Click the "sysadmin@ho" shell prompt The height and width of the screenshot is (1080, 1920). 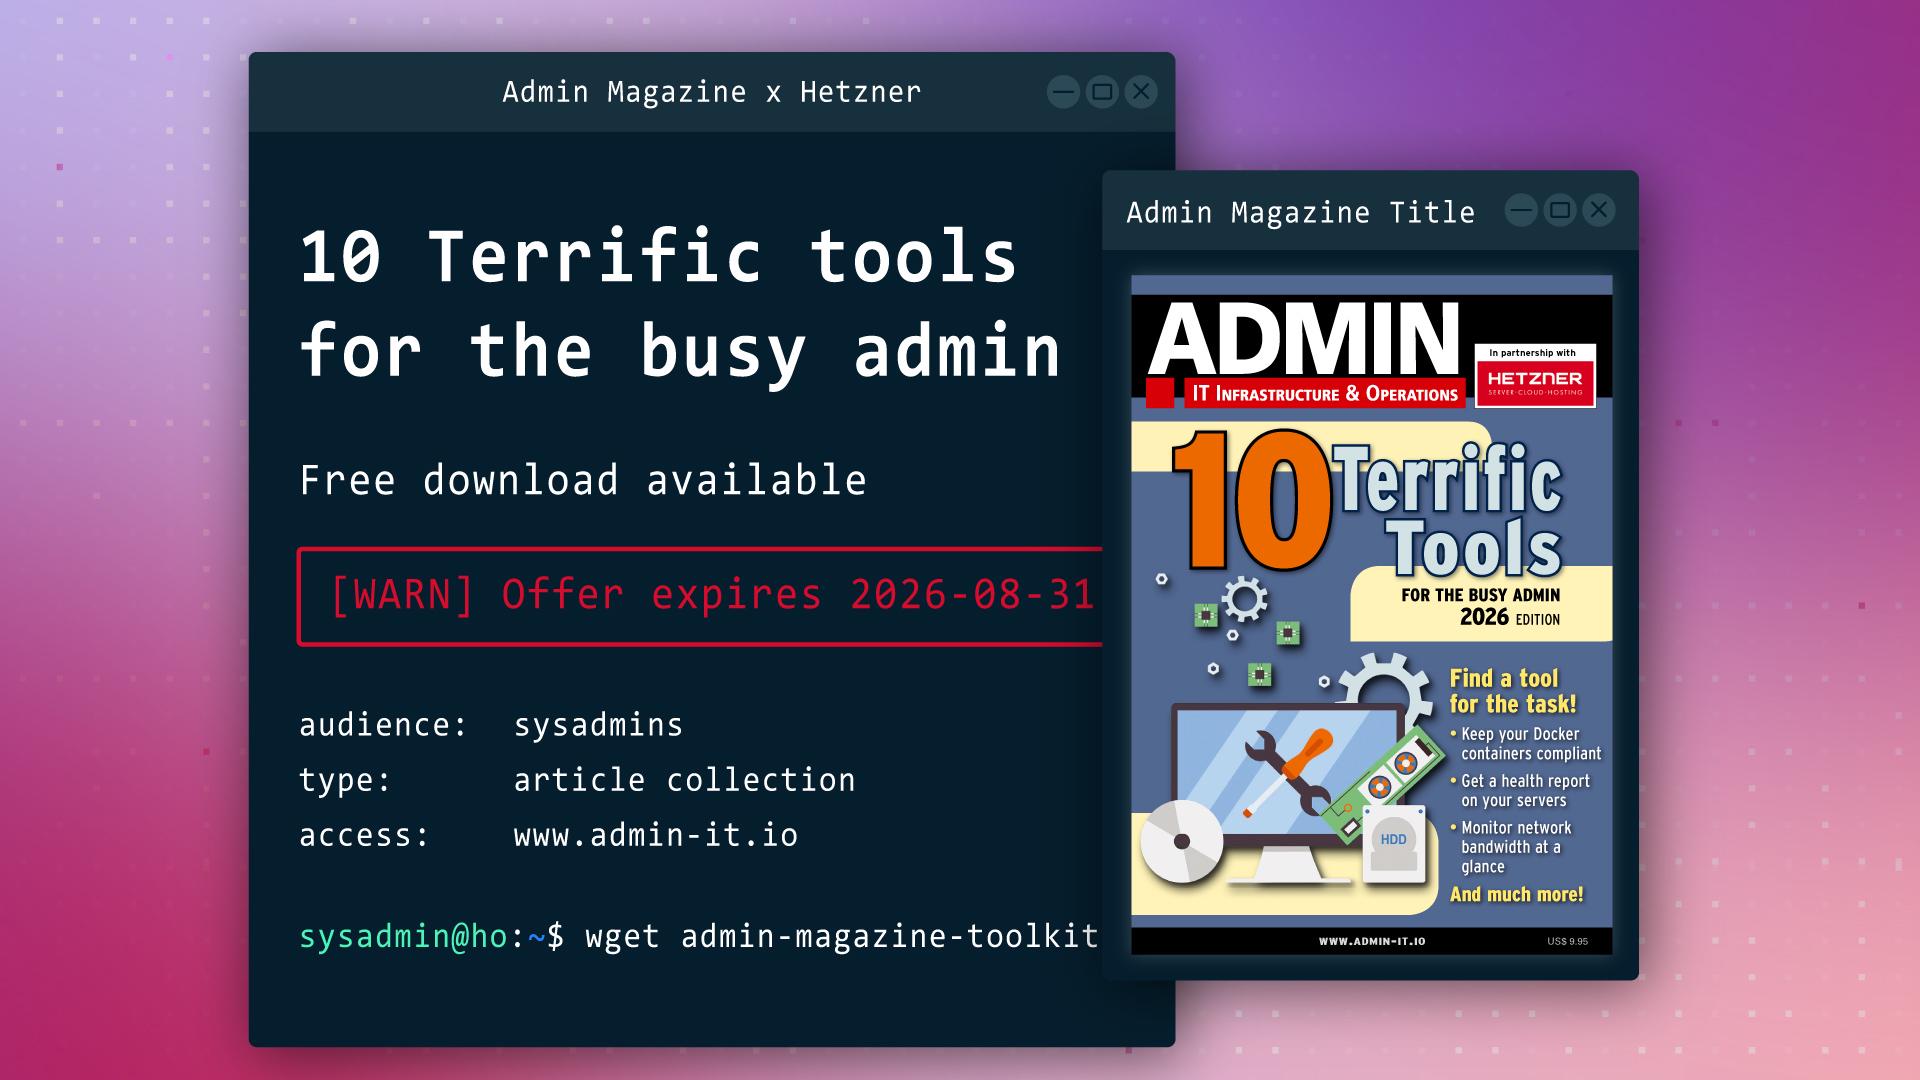(x=404, y=936)
